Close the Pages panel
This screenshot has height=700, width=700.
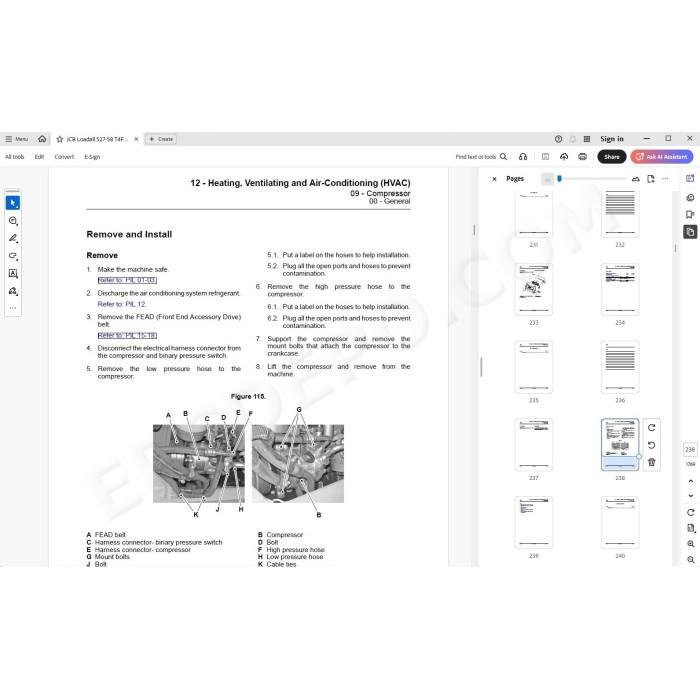[494, 179]
